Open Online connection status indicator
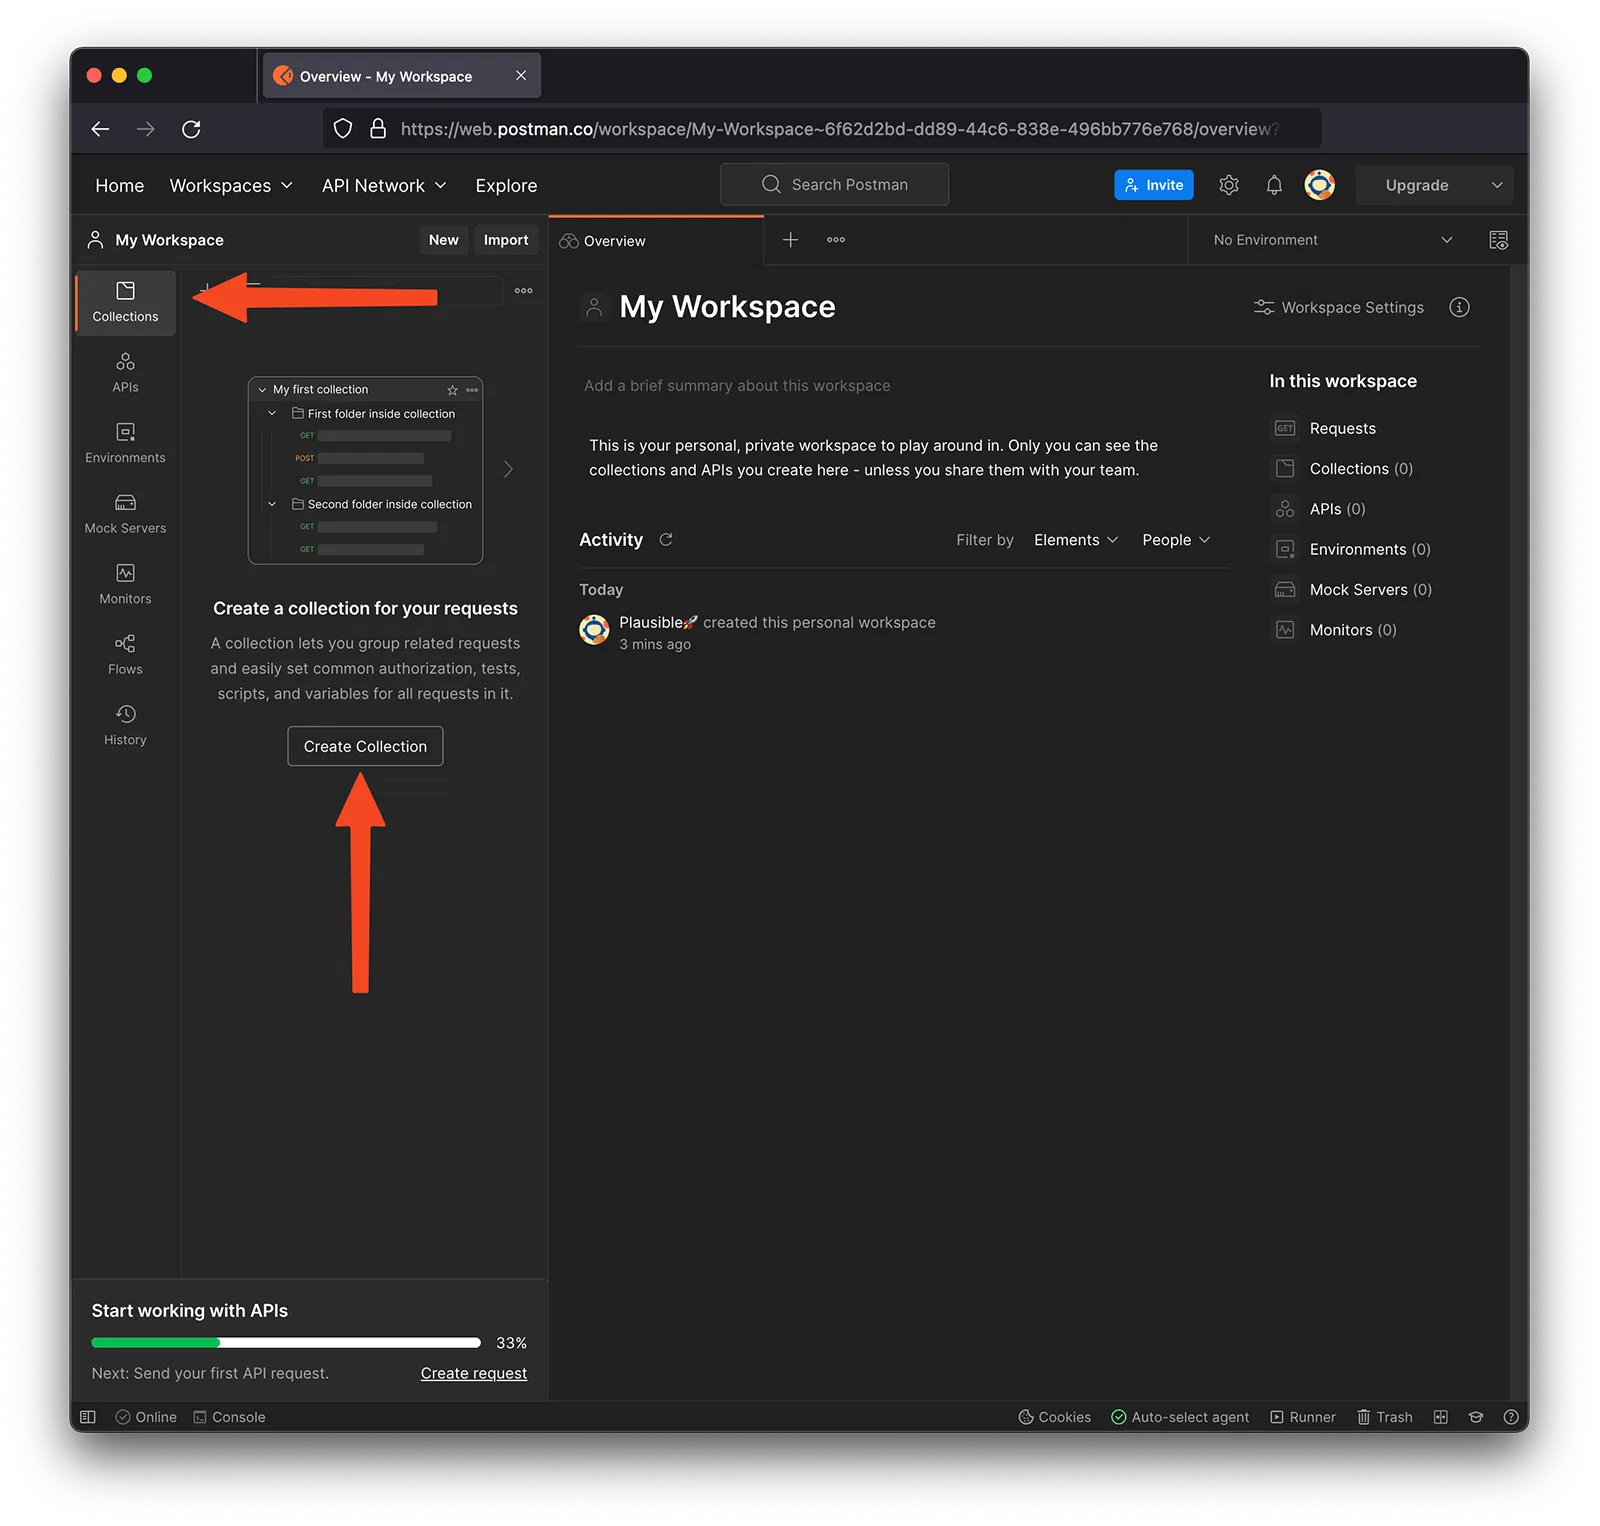The width and height of the screenshot is (1600, 1526). tap(146, 1417)
